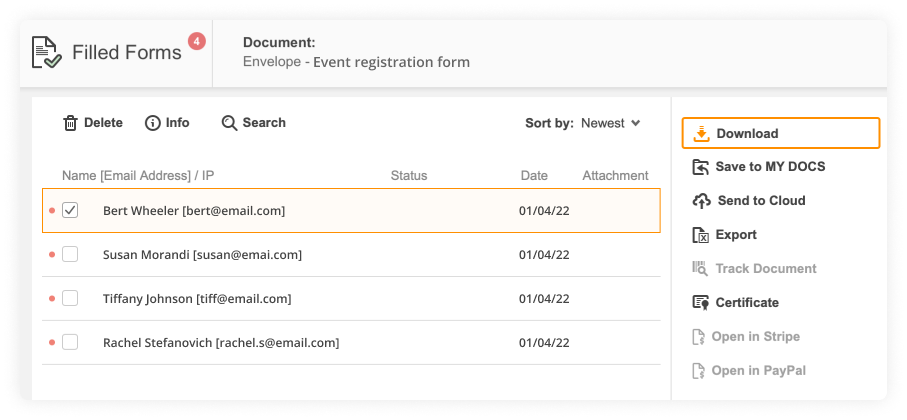Tick the Tiffany Johnson checkbox
The image size is (907, 420).
pyautogui.click(x=70, y=299)
